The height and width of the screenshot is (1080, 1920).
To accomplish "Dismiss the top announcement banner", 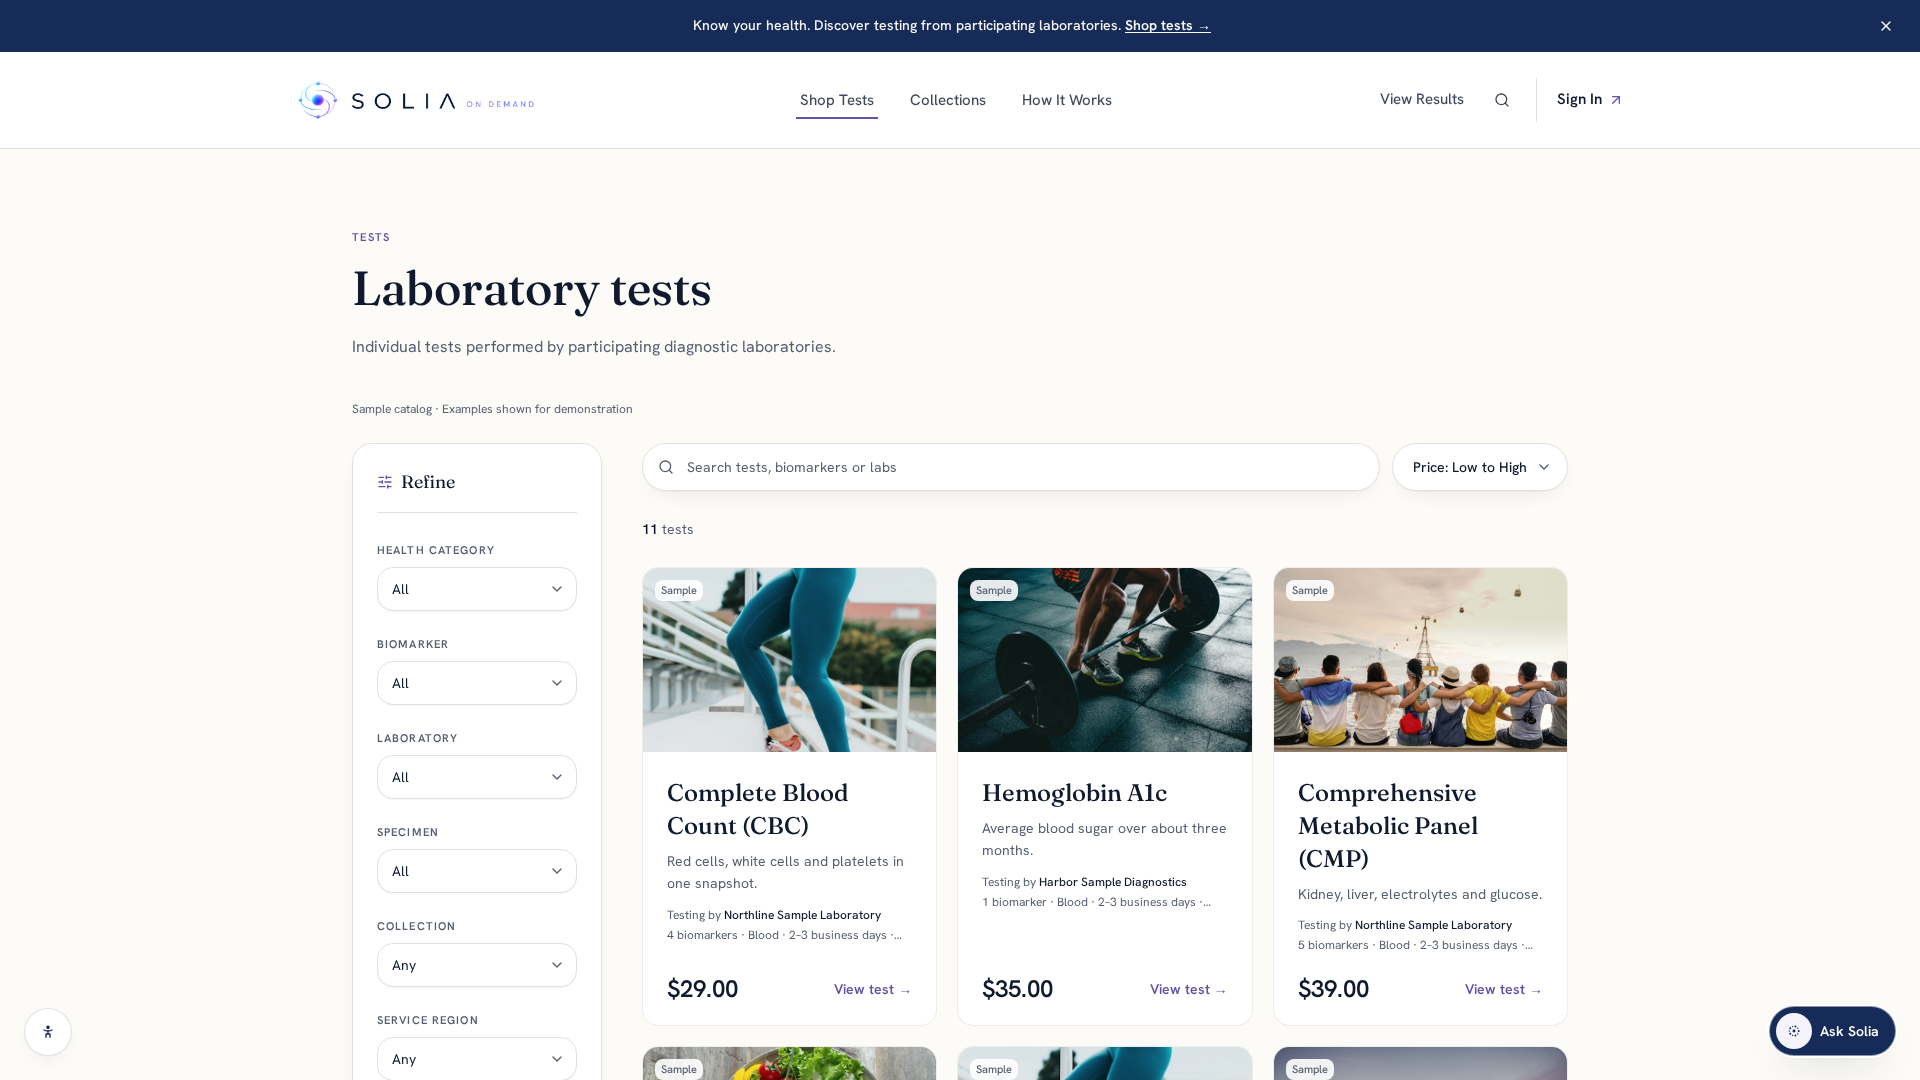I will [1886, 26].
